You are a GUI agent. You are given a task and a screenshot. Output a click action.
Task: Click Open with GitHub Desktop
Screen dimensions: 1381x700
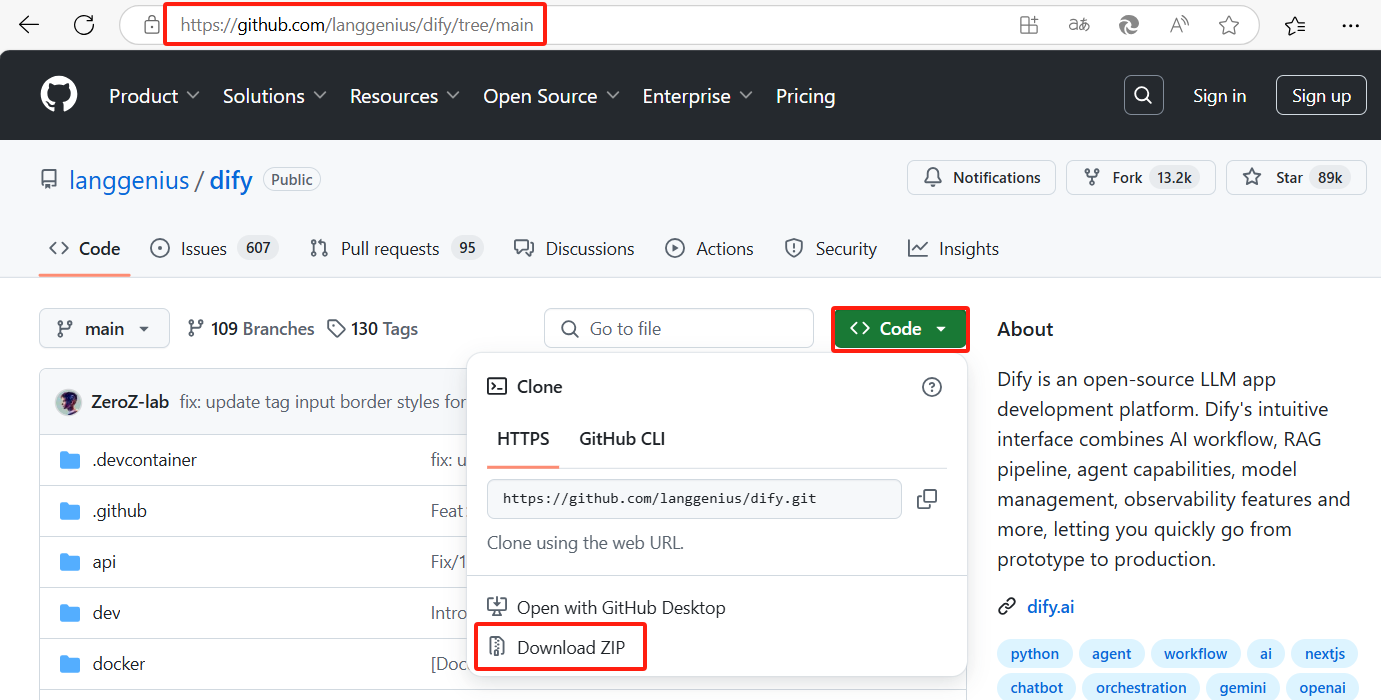tap(606, 607)
